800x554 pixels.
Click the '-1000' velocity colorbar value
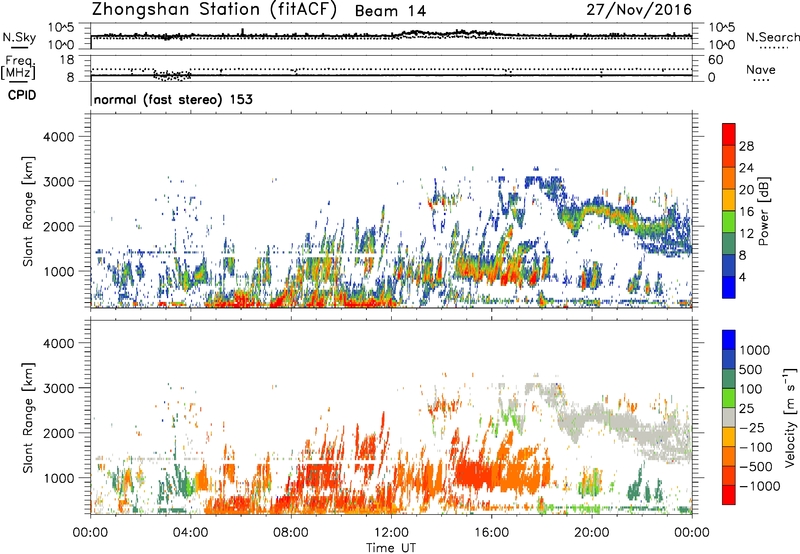pyautogui.click(x=760, y=486)
